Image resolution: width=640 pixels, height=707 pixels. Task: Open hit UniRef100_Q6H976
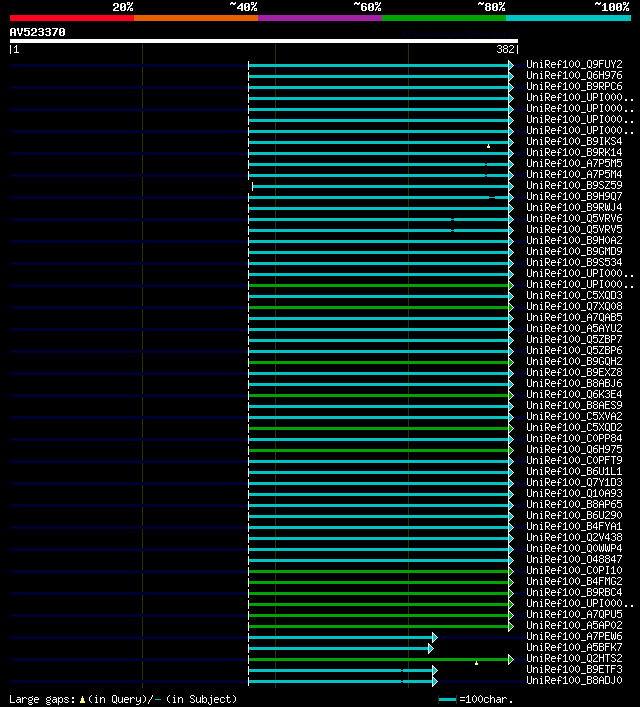point(574,75)
